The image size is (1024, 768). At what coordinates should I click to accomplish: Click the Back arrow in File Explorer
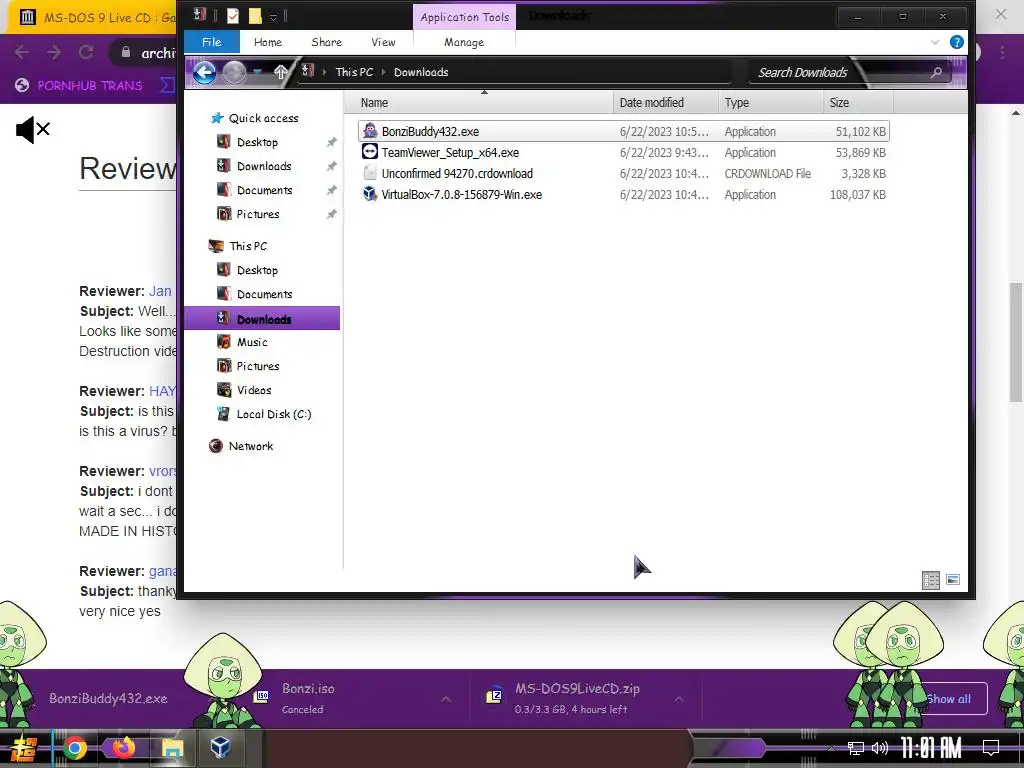point(204,72)
